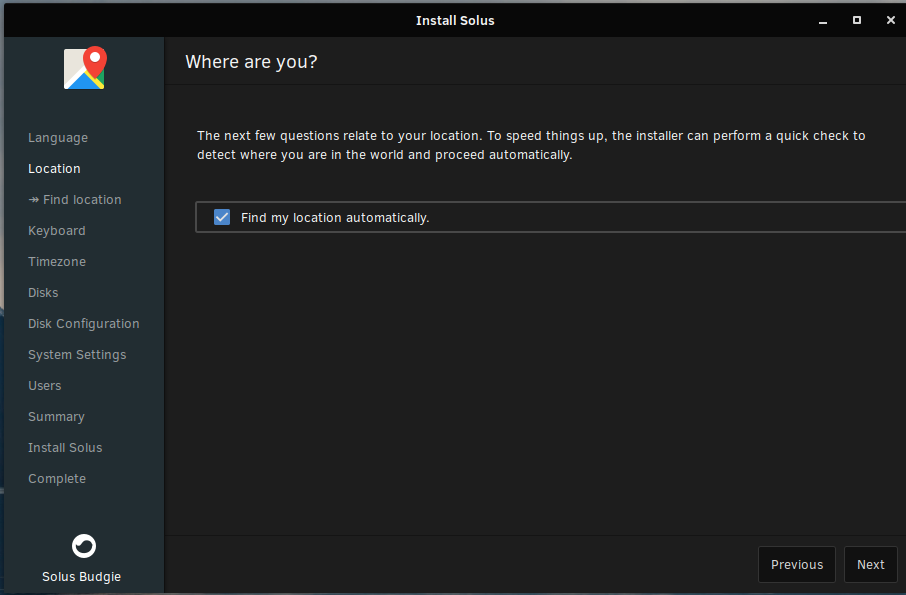Click the location description paragraph
Image resolution: width=906 pixels, height=595 pixels.
click(531, 145)
